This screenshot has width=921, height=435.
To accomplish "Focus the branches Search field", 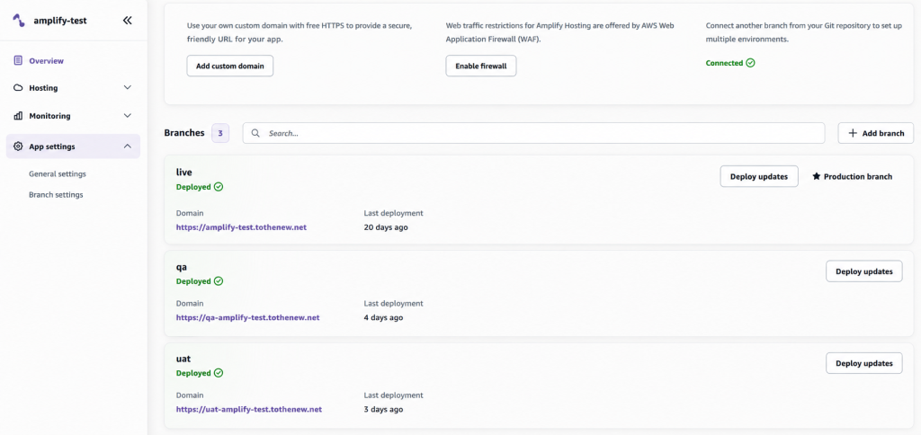I will (x=534, y=133).
